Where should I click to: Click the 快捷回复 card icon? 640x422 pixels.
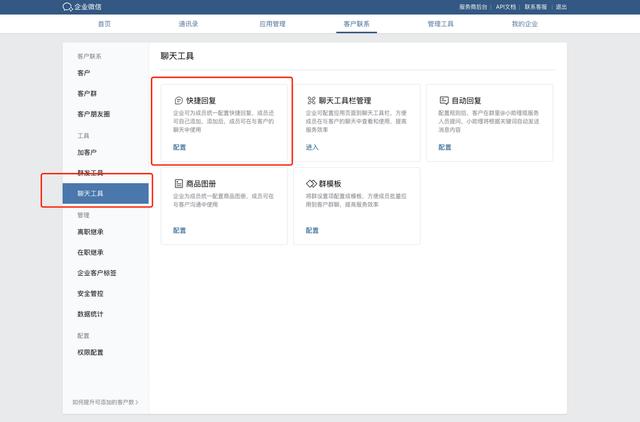[178, 100]
